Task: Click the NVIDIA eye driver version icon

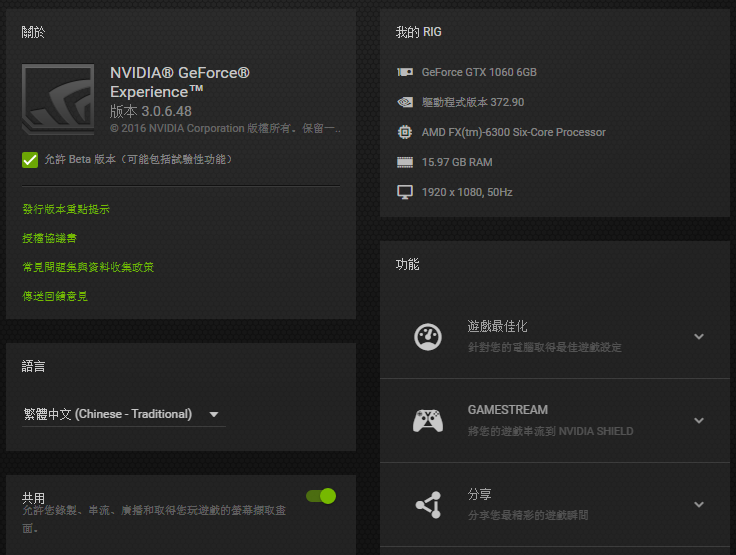Action: tap(405, 102)
